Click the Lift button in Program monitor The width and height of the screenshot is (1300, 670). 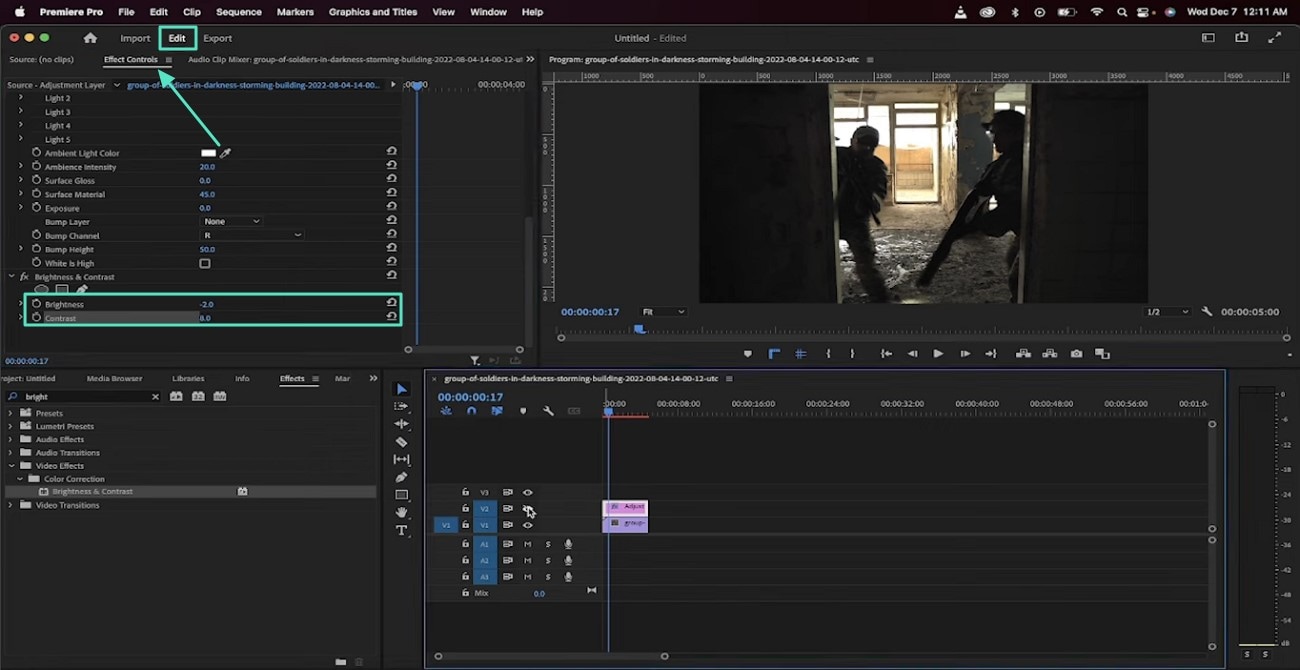pyautogui.click(x=1023, y=353)
